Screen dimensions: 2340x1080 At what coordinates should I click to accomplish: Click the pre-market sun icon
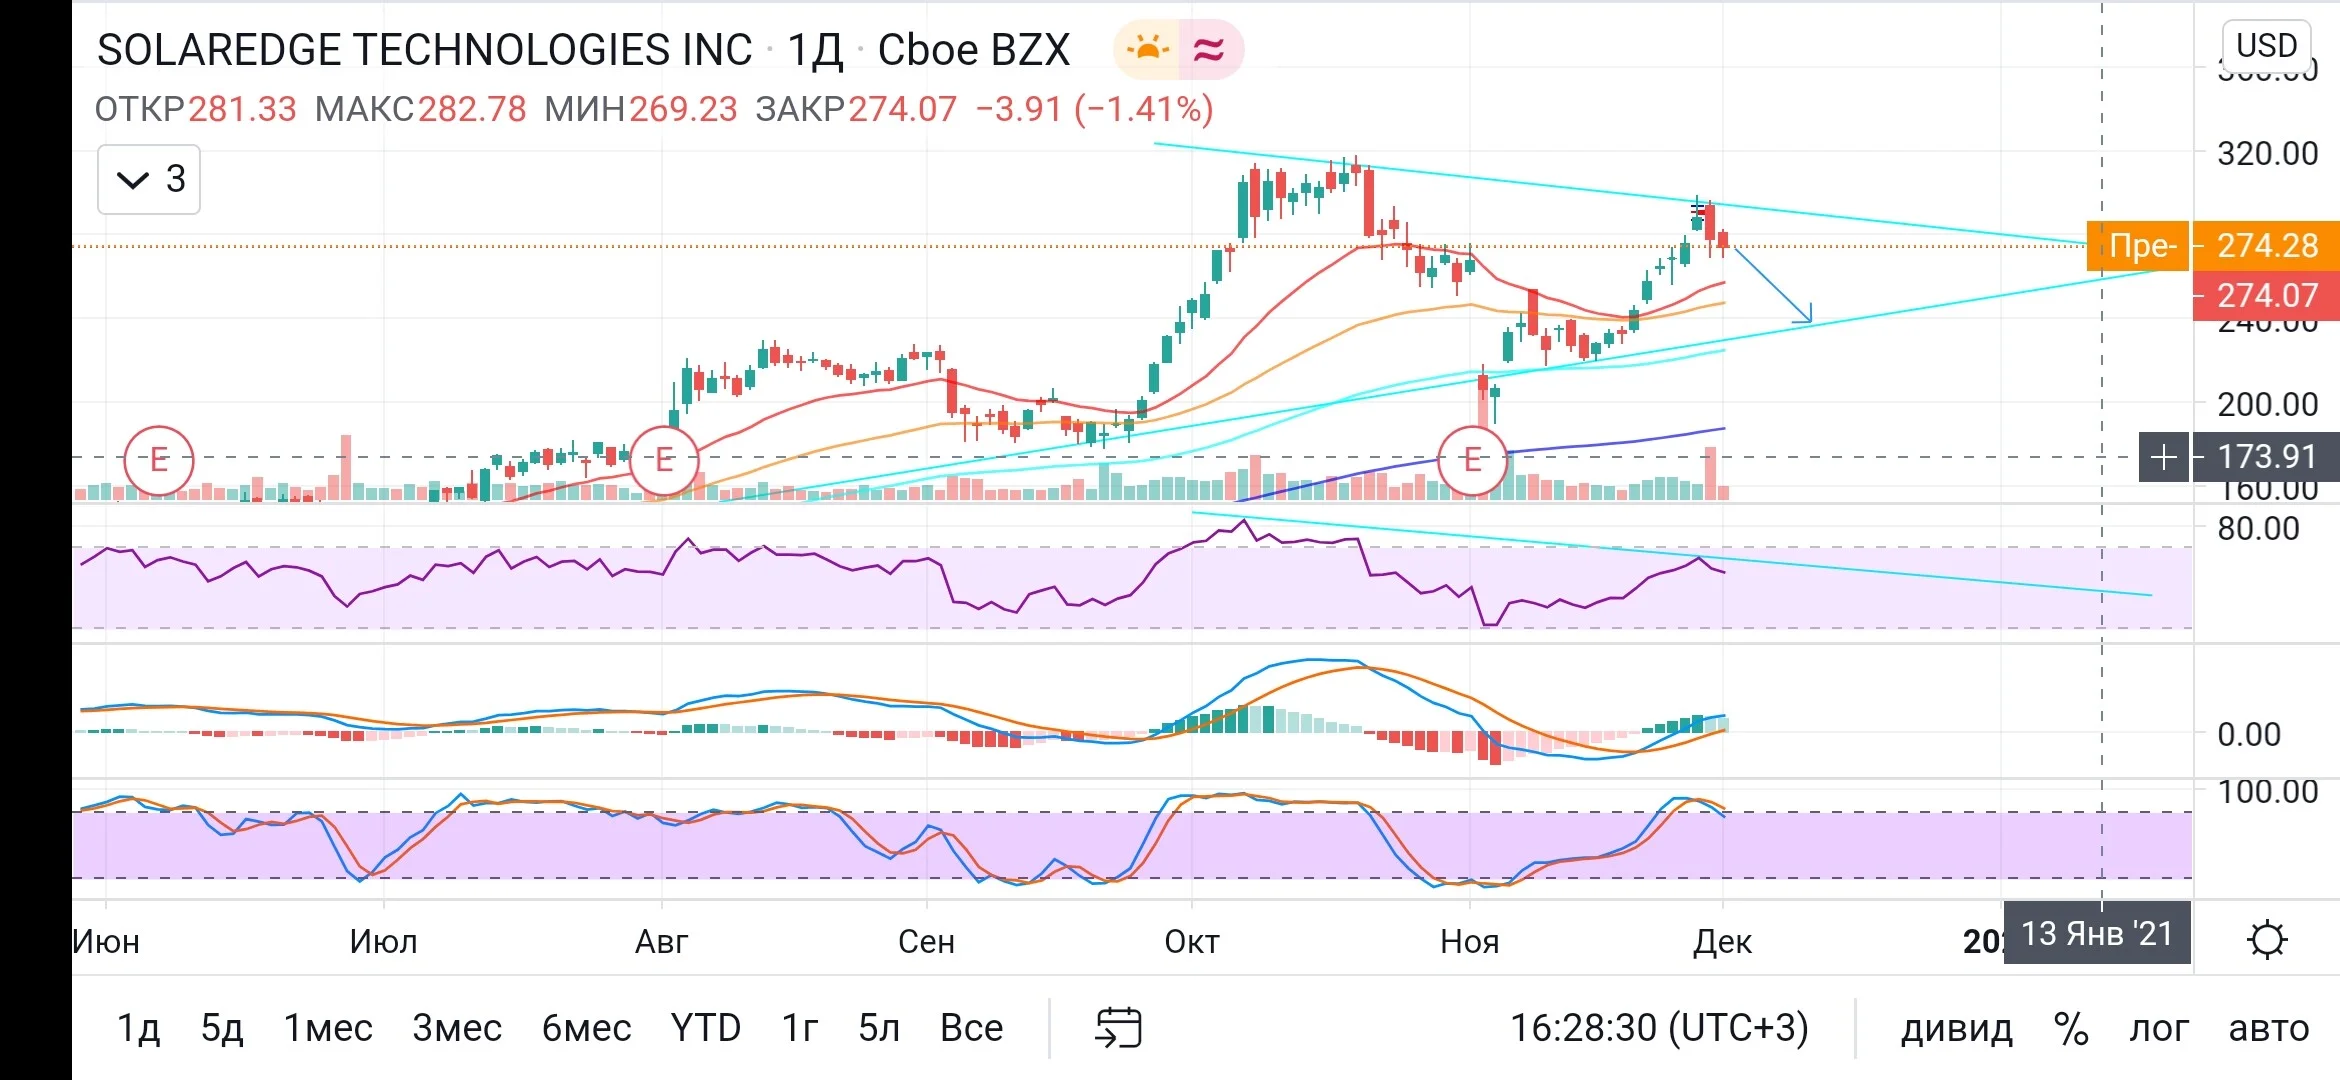(1147, 49)
